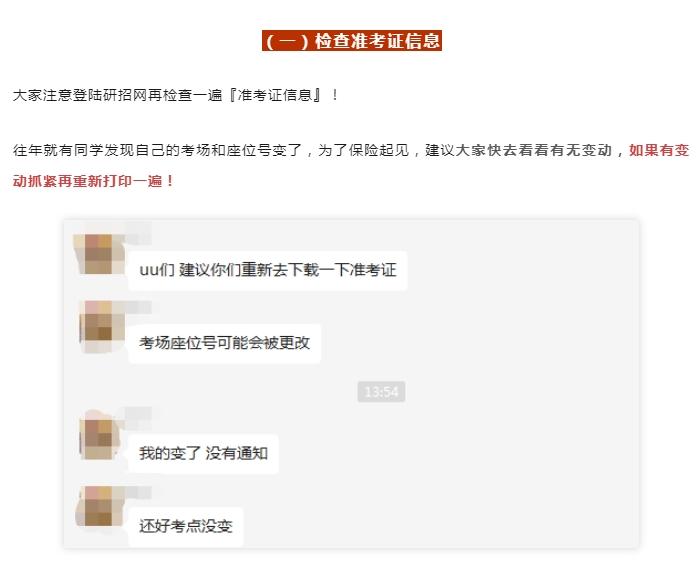
Task: Click the heading (一)检查准考证信息
Action: 352,41
